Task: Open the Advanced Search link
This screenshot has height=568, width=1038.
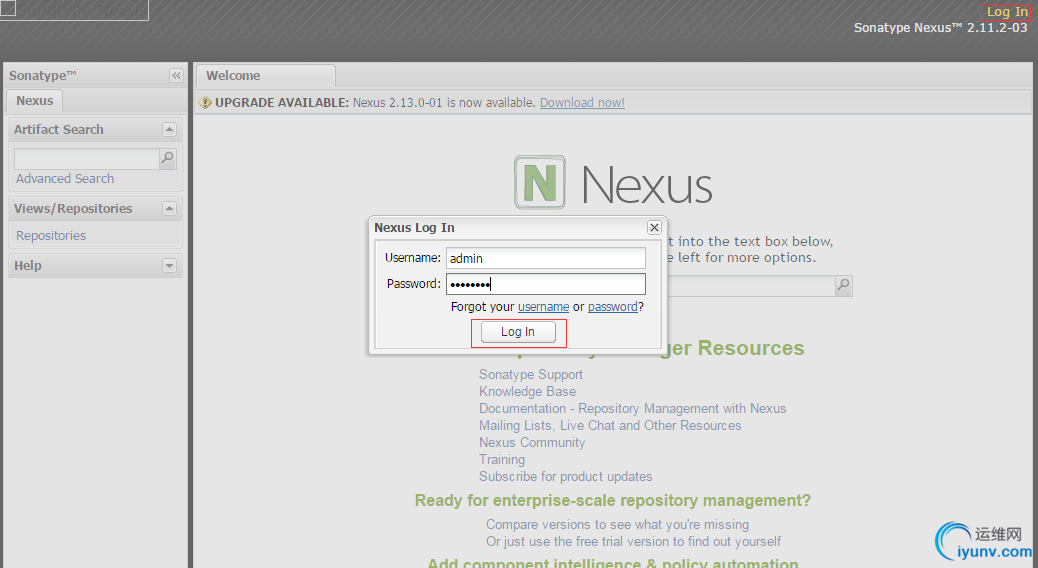Action: coord(65,179)
